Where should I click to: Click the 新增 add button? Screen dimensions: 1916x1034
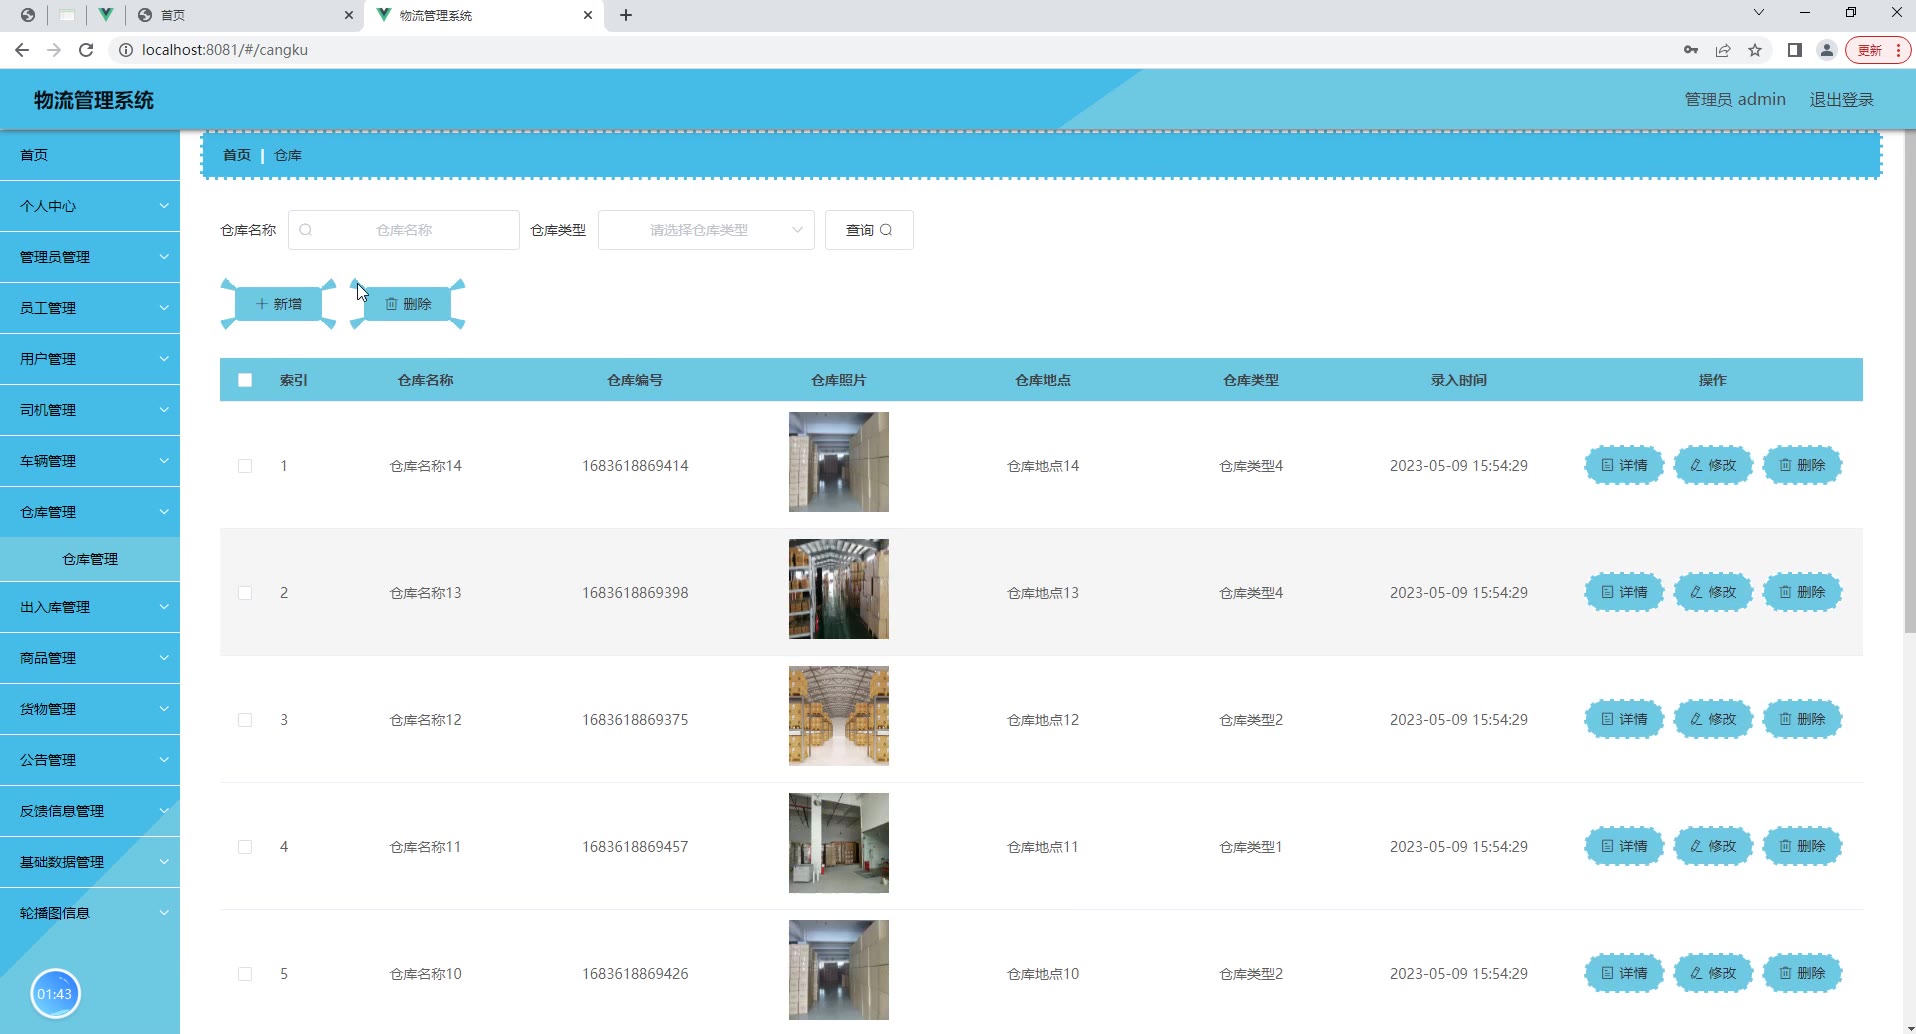(279, 304)
